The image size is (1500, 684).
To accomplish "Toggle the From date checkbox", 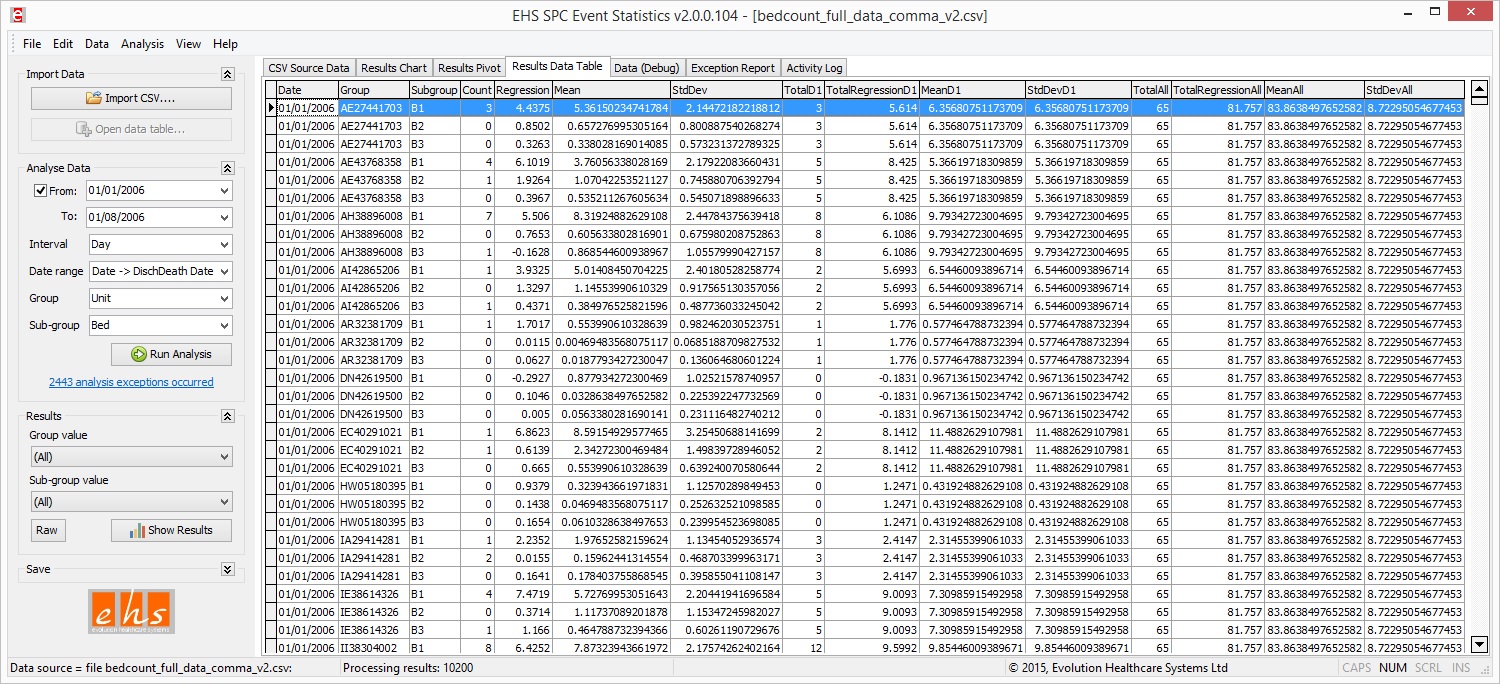I will pyautogui.click(x=41, y=191).
